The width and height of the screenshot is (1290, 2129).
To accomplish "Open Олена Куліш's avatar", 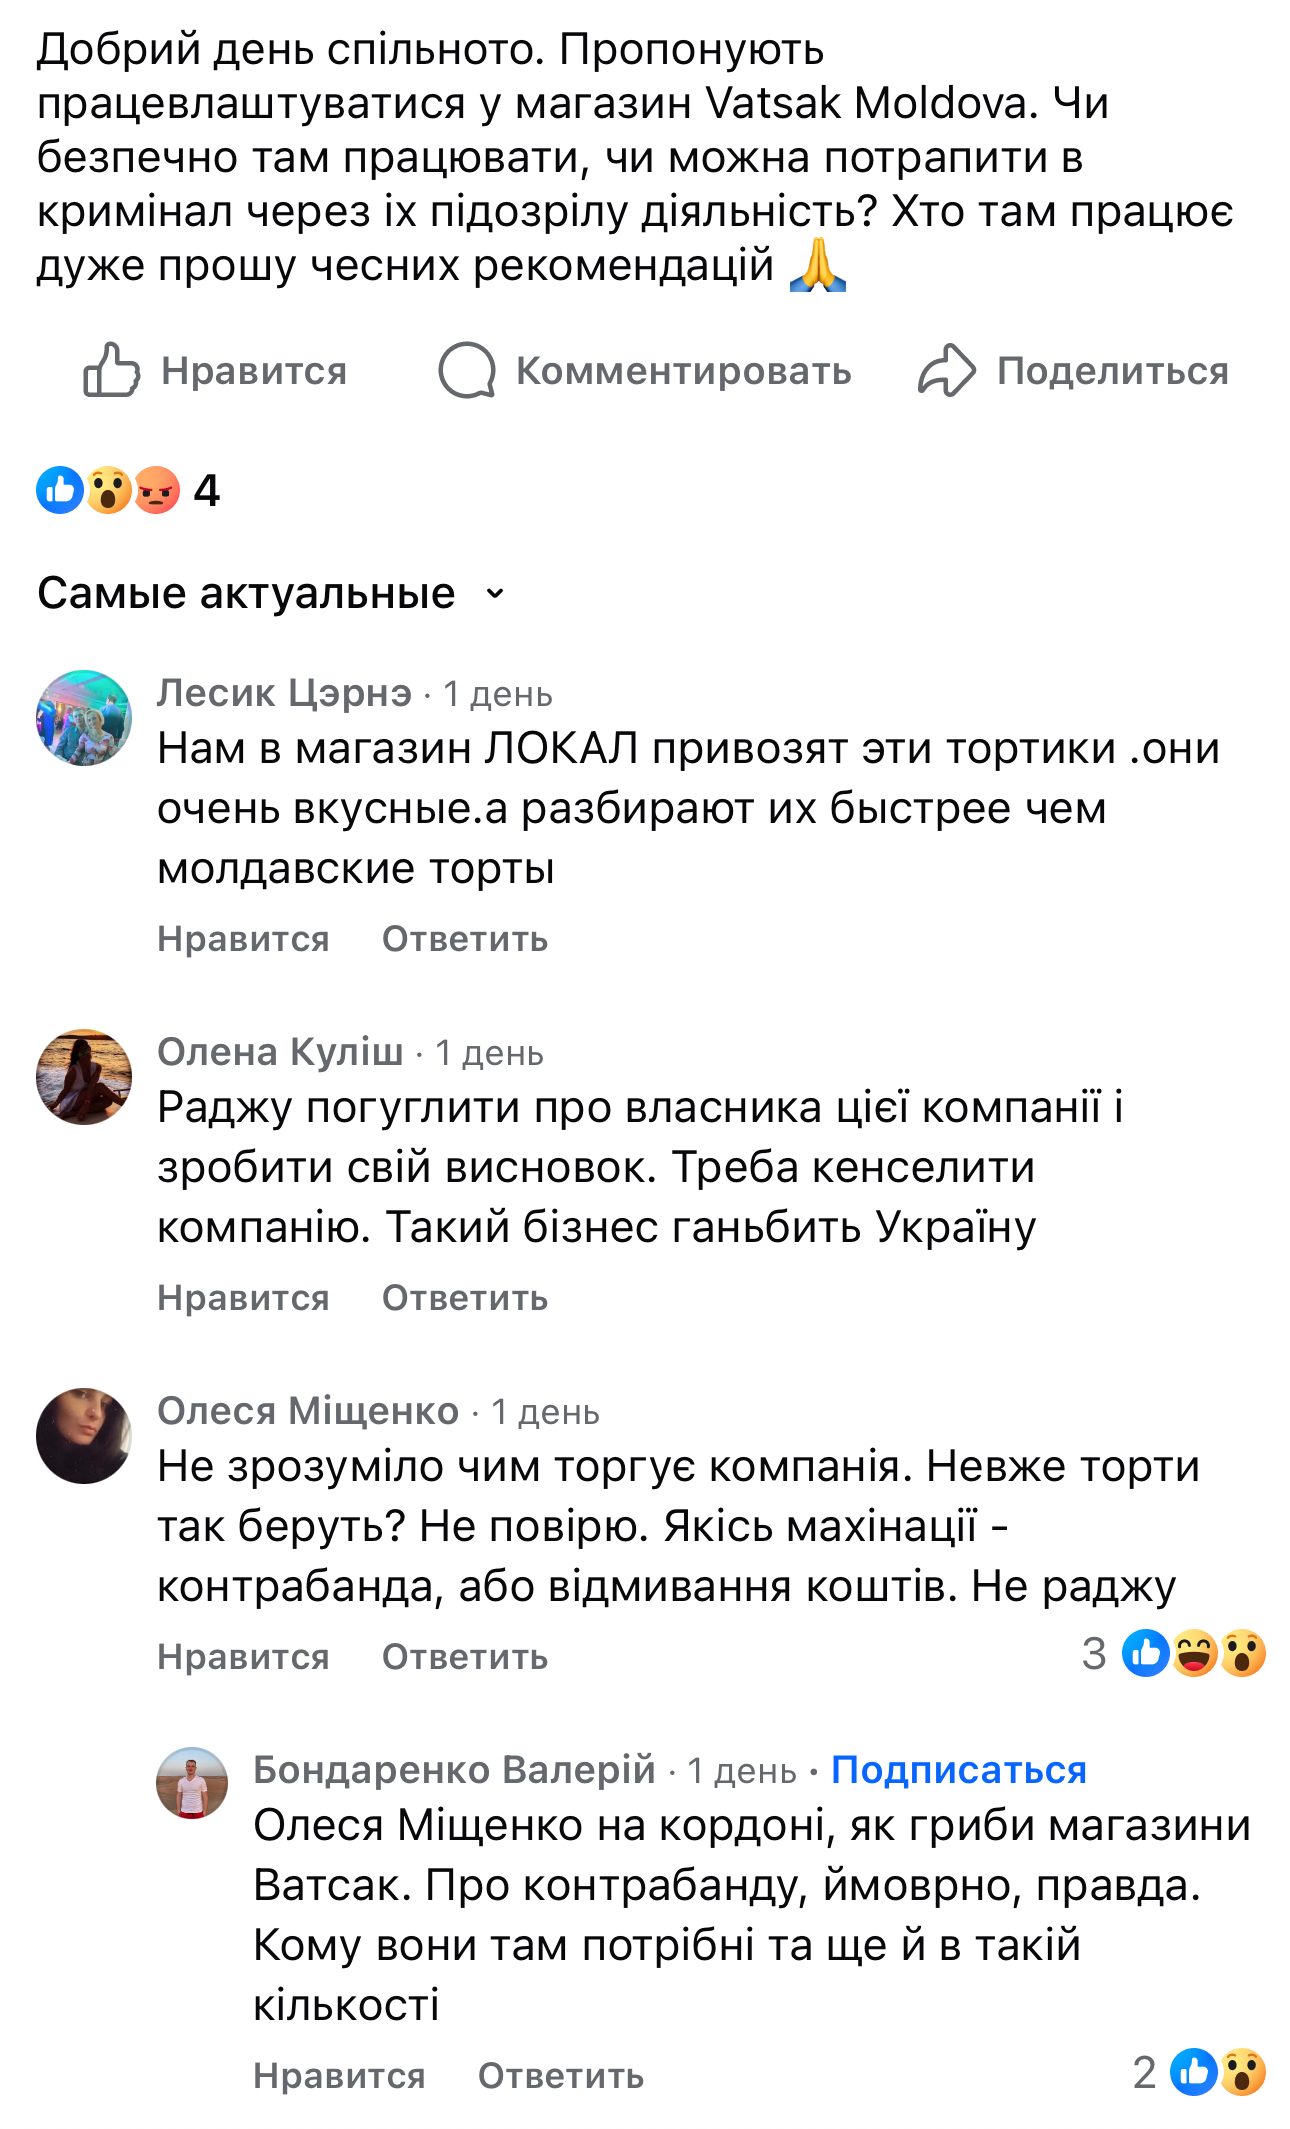I will click(x=84, y=1077).
